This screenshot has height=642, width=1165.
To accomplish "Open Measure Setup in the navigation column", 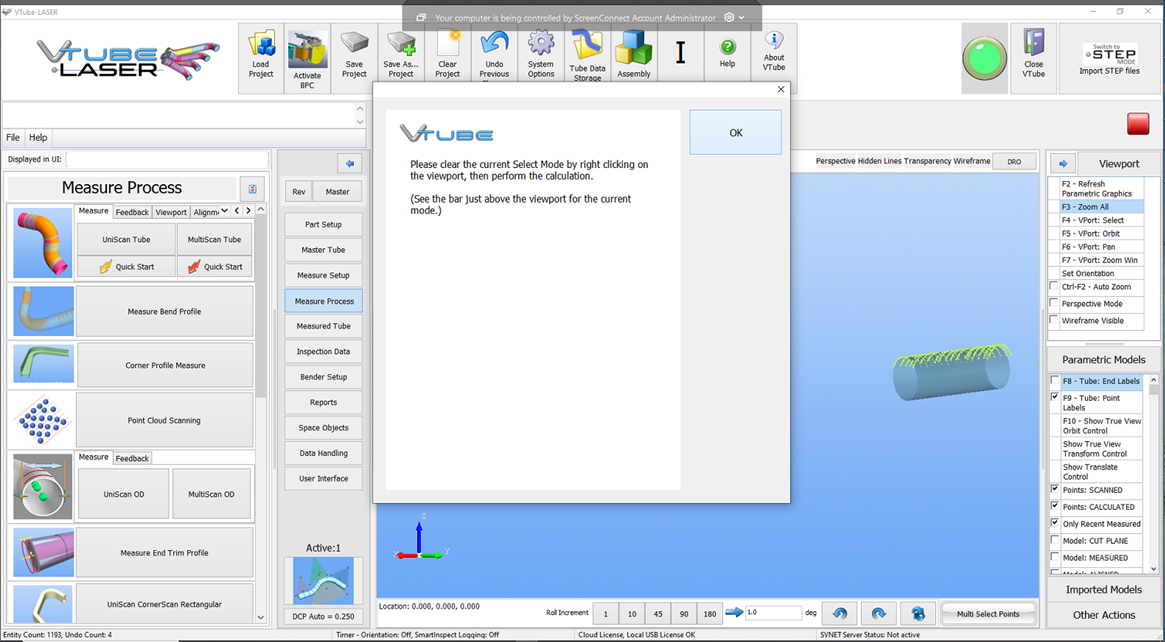I will click(323, 275).
